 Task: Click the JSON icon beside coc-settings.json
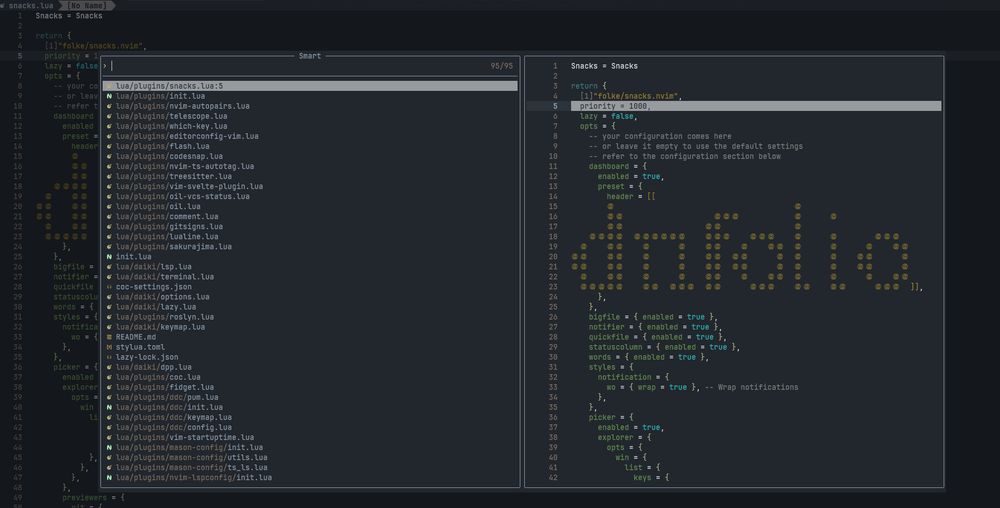pos(109,287)
